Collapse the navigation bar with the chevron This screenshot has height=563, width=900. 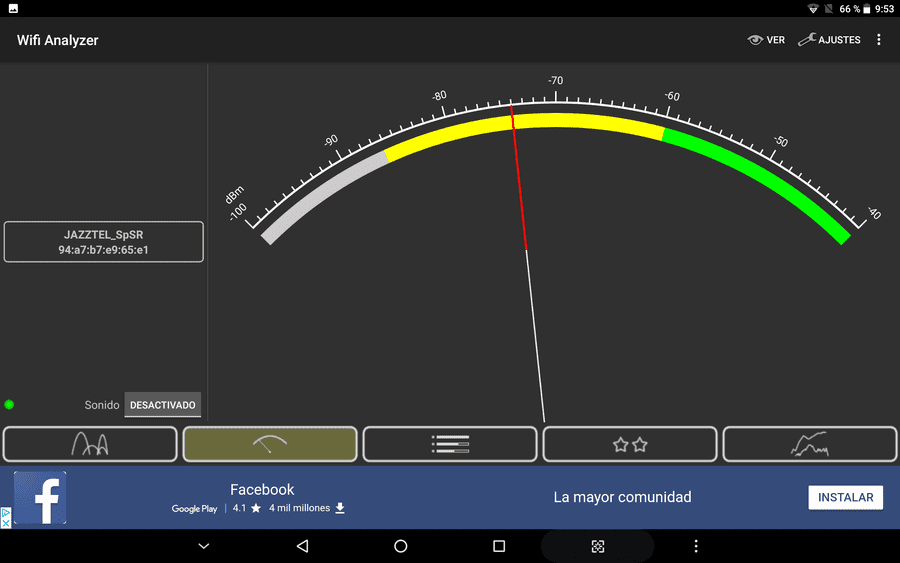tap(204, 546)
